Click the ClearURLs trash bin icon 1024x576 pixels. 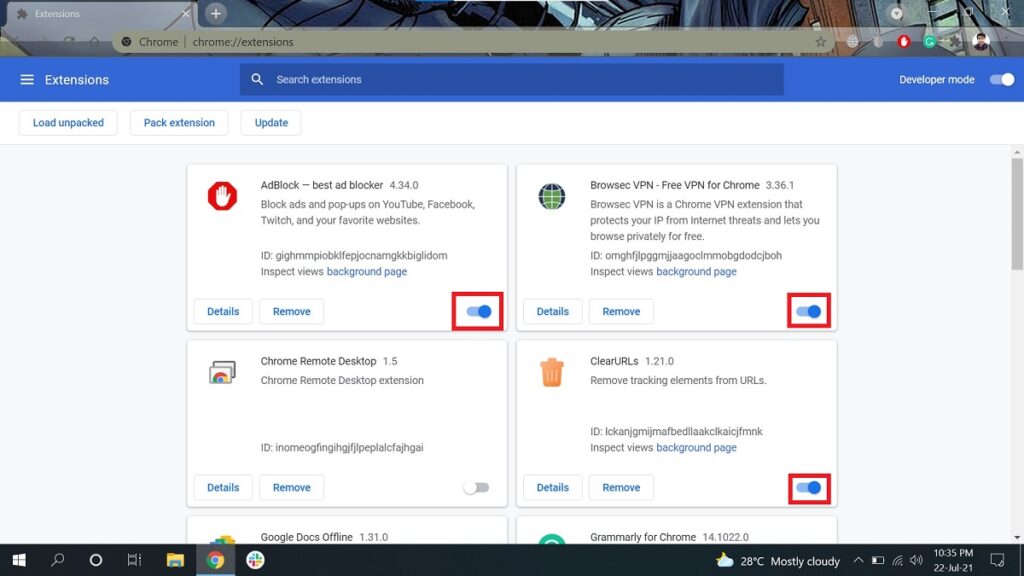[550, 373]
